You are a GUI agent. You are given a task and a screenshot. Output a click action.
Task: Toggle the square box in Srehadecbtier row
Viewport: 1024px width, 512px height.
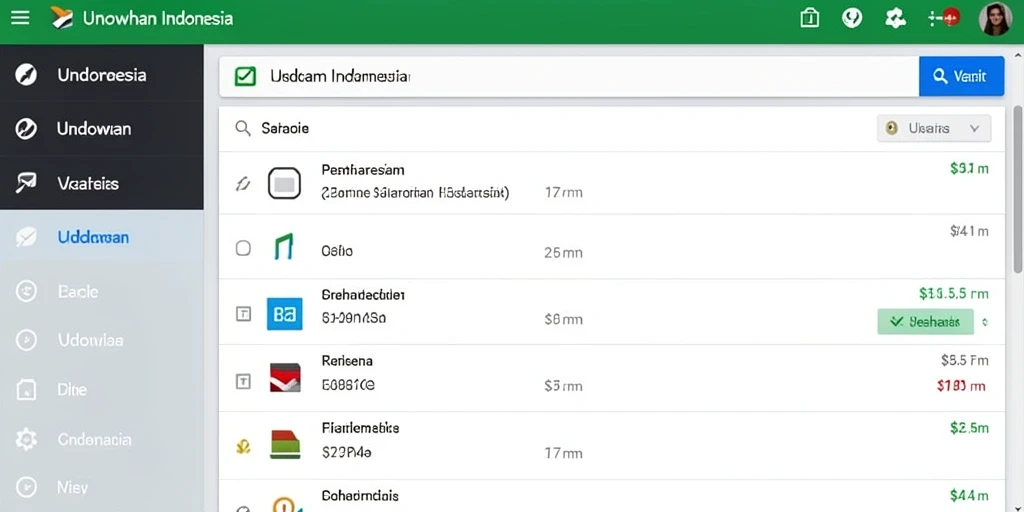pyautogui.click(x=243, y=315)
